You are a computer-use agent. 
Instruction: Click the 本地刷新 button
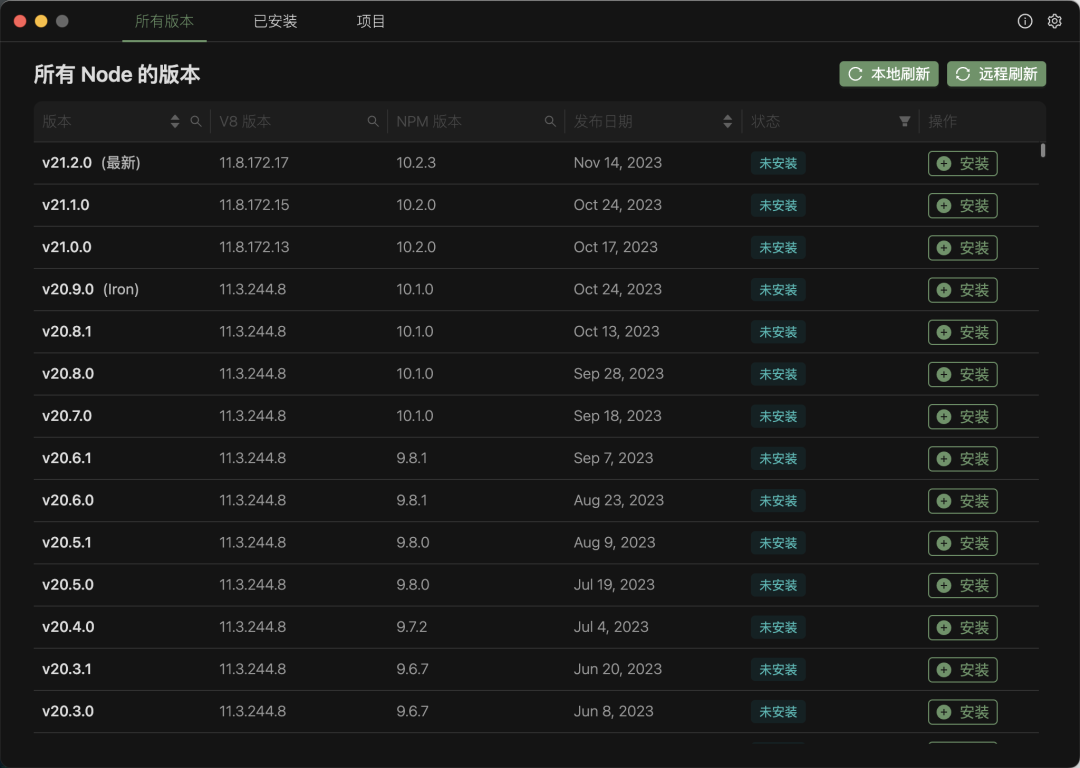[x=888, y=74]
